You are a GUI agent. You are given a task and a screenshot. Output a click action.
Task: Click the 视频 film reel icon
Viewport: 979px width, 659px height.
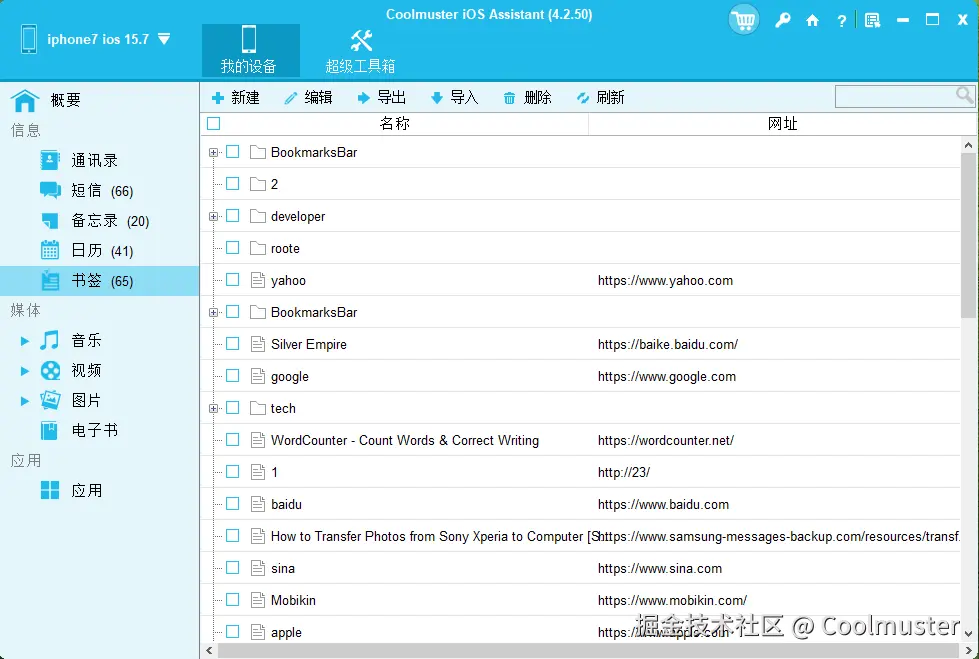point(50,370)
